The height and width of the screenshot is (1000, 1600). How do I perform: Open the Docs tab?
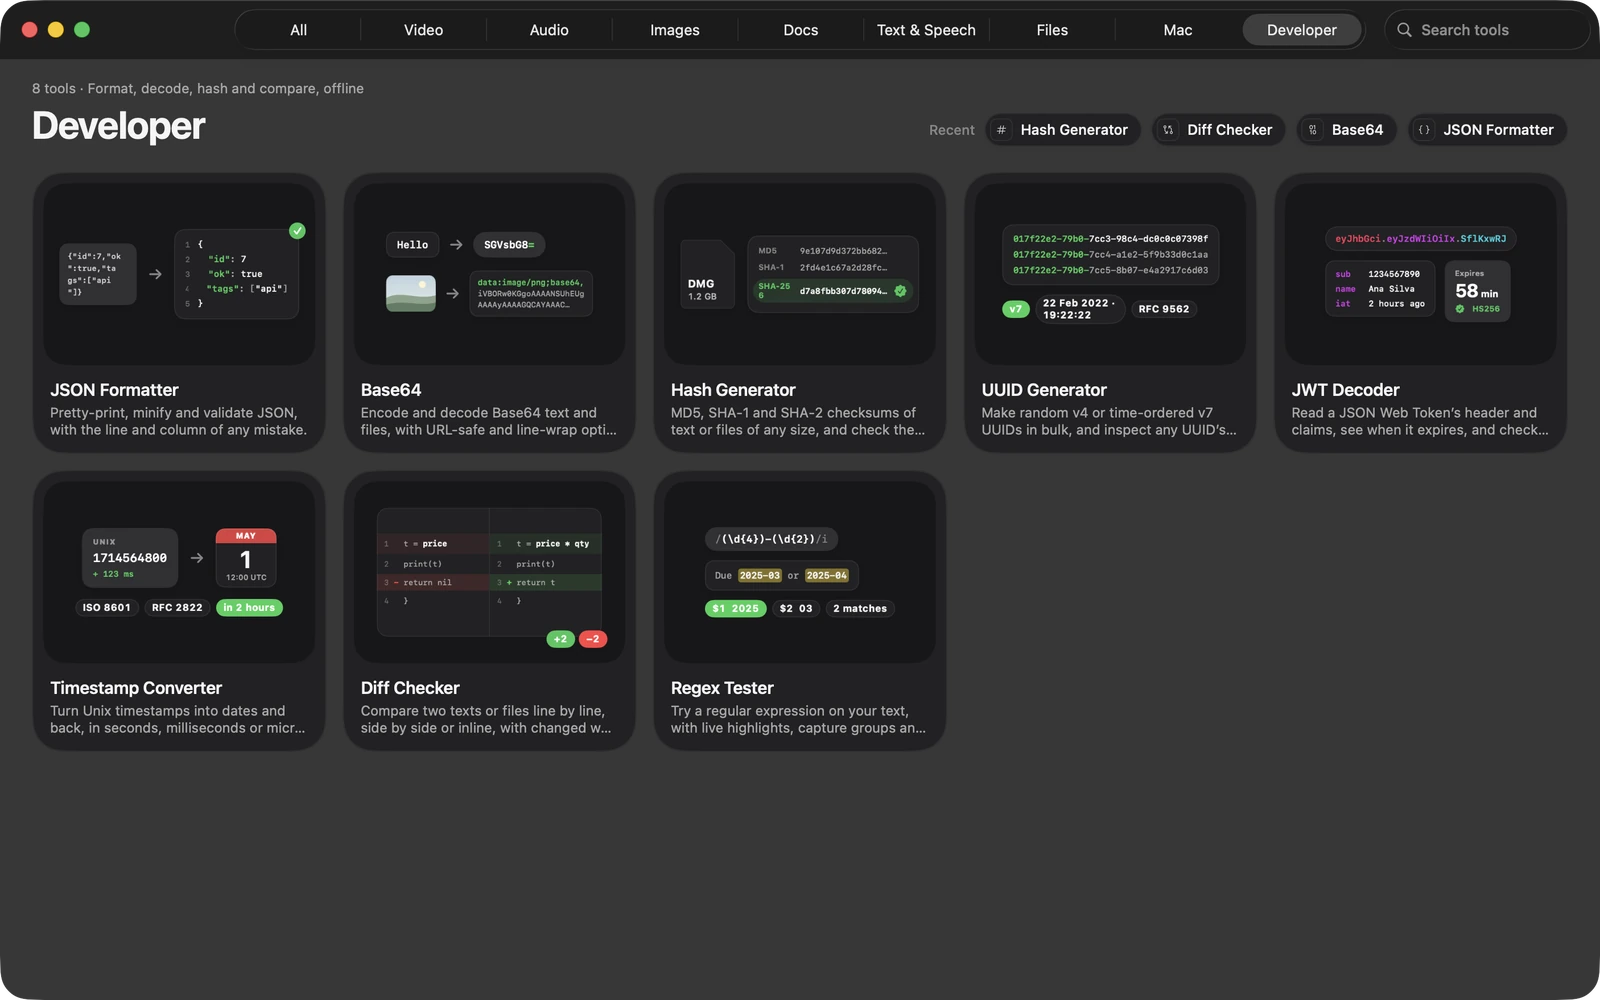[800, 30]
